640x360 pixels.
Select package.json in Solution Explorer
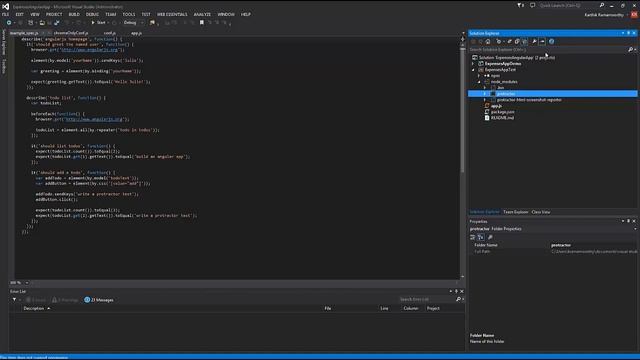click(502, 112)
